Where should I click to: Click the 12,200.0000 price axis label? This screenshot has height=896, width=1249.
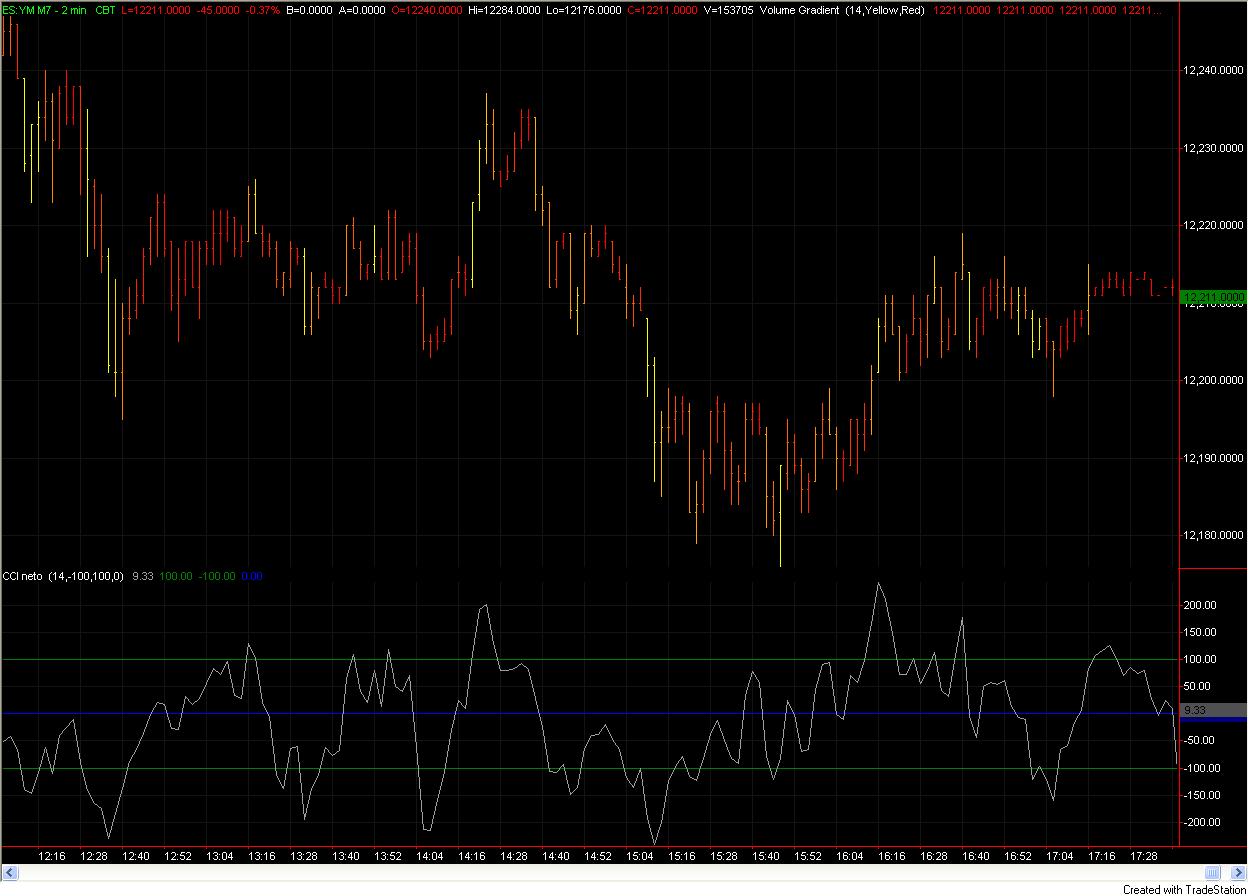(1213, 380)
